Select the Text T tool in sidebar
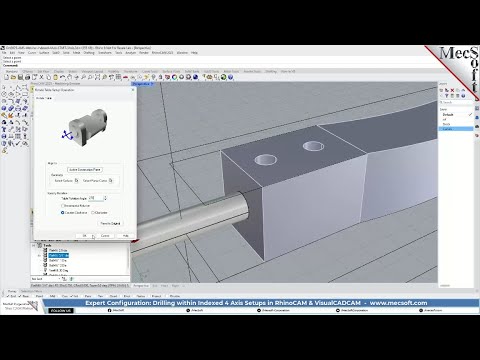The image size is (480, 360). (x=3, y=129)
